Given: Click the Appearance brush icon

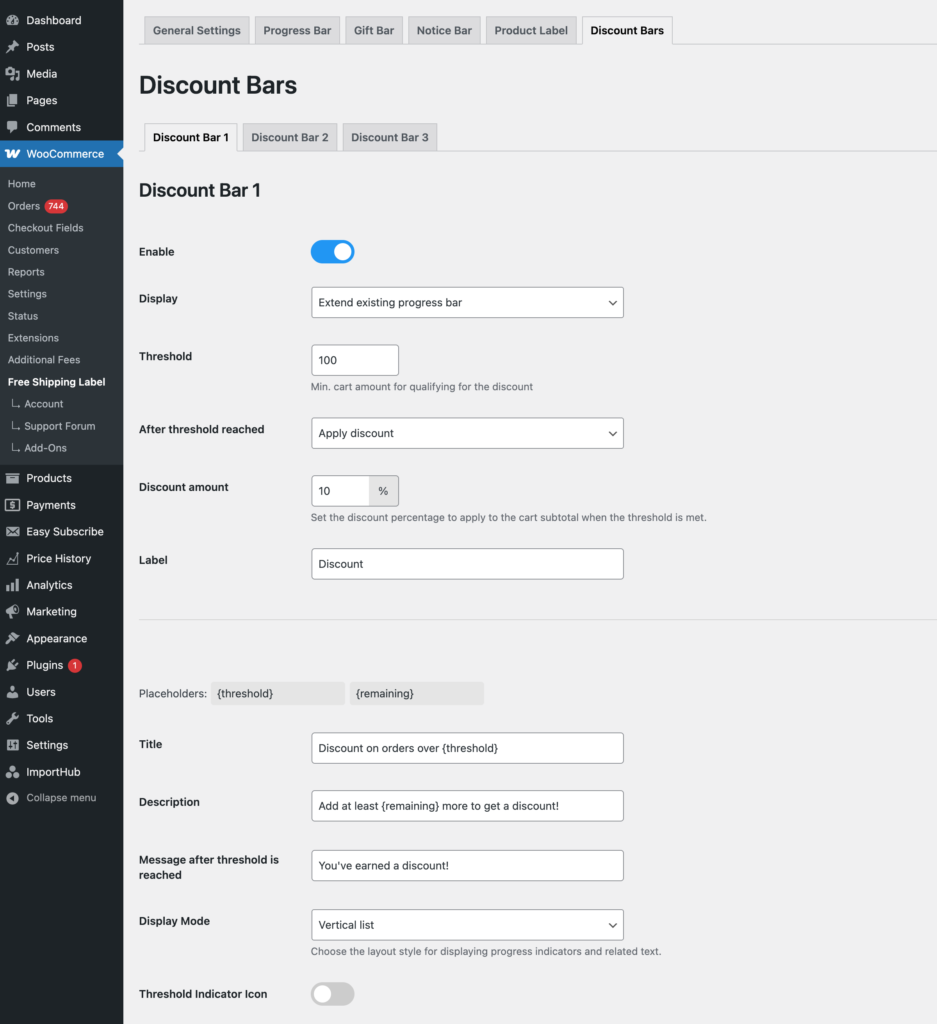Looking at the screenshot, I should pos(15,638).
